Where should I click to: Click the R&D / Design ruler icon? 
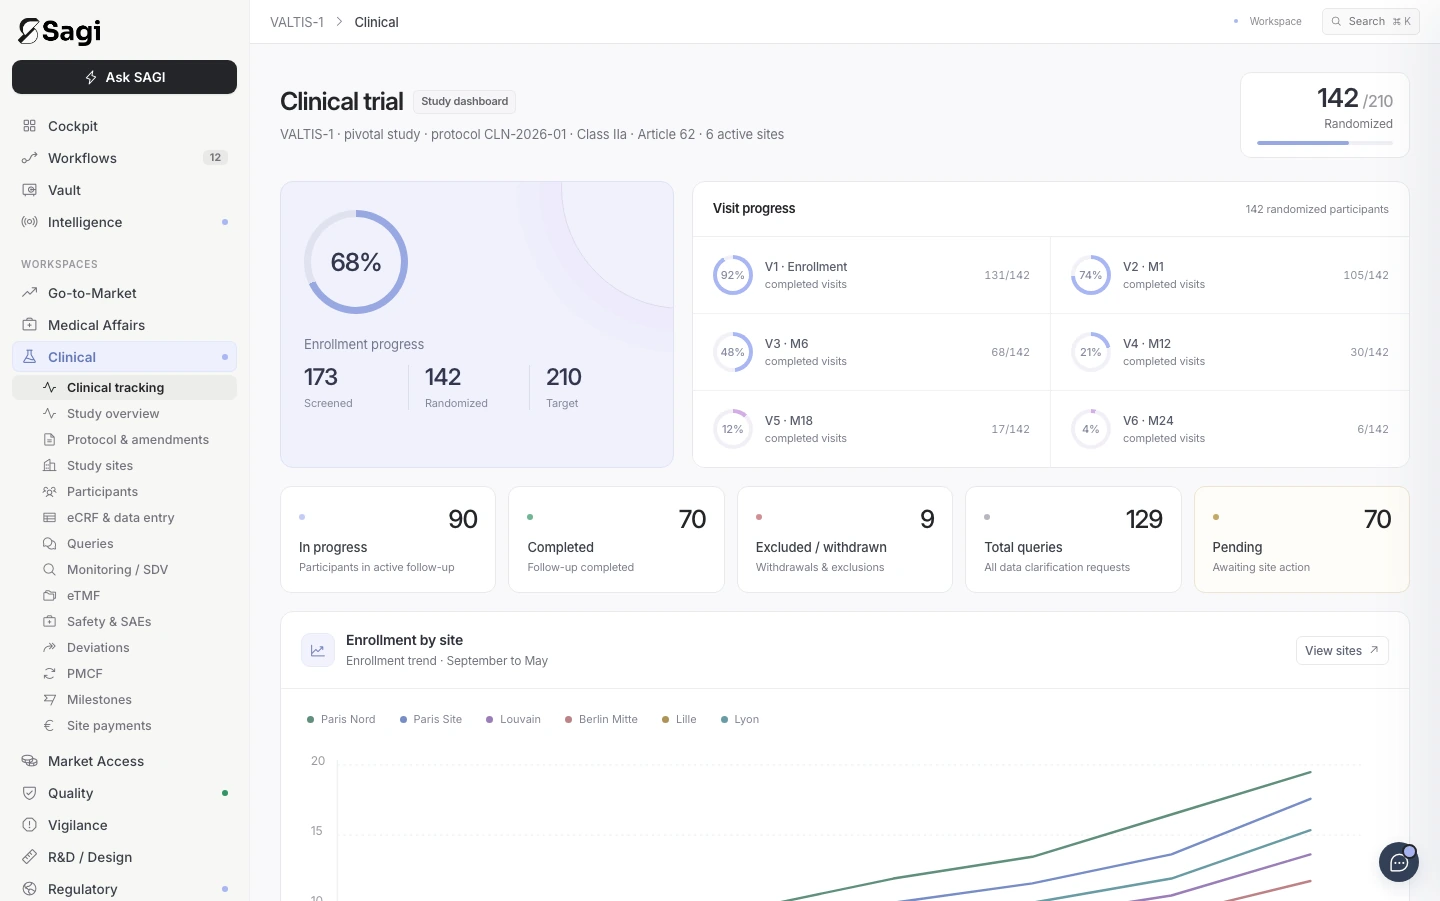(30, 857)
